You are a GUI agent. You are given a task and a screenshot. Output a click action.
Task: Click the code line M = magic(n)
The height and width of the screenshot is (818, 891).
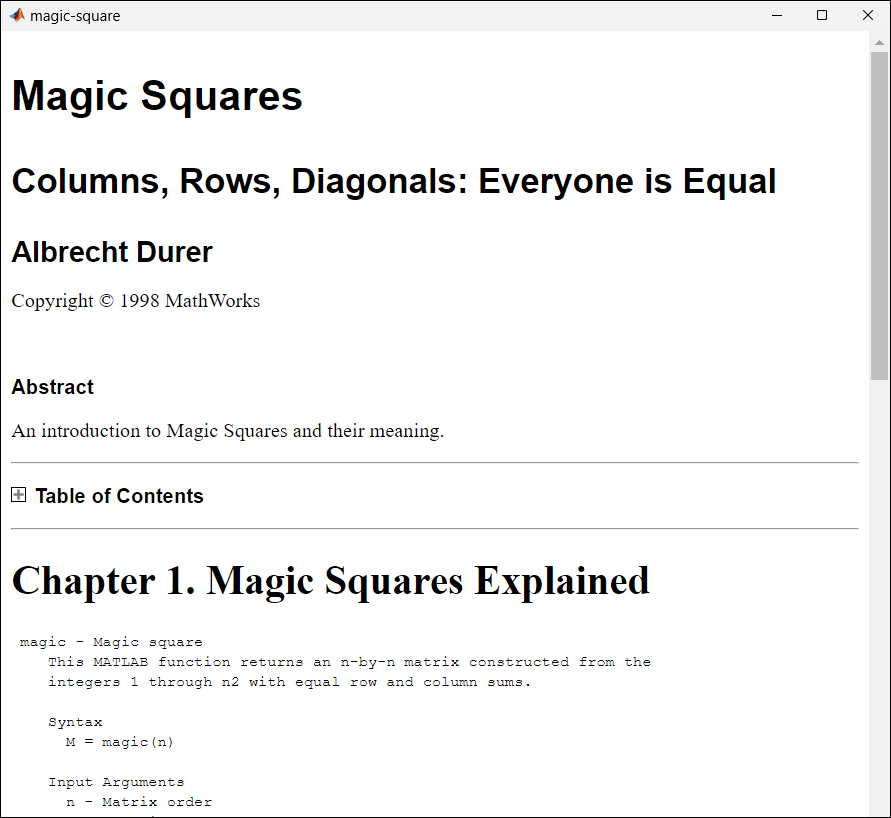121,741
